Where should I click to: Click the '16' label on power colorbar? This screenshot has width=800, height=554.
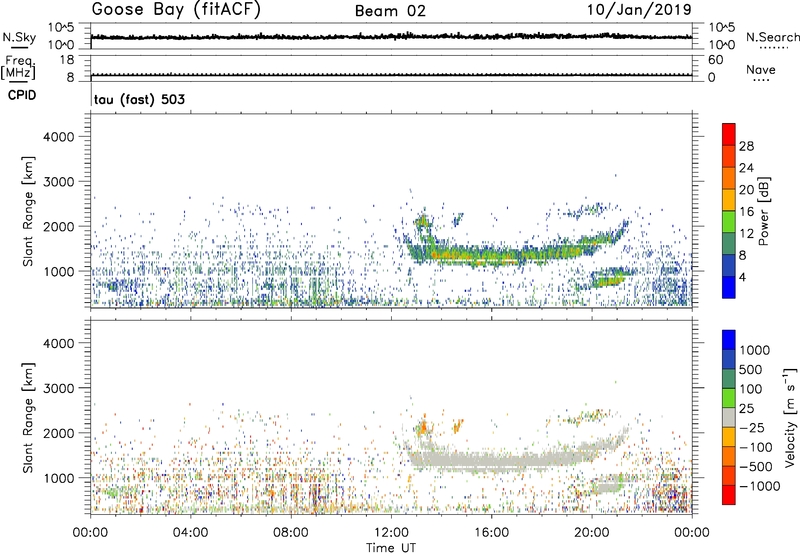click(x=746, y=212)
